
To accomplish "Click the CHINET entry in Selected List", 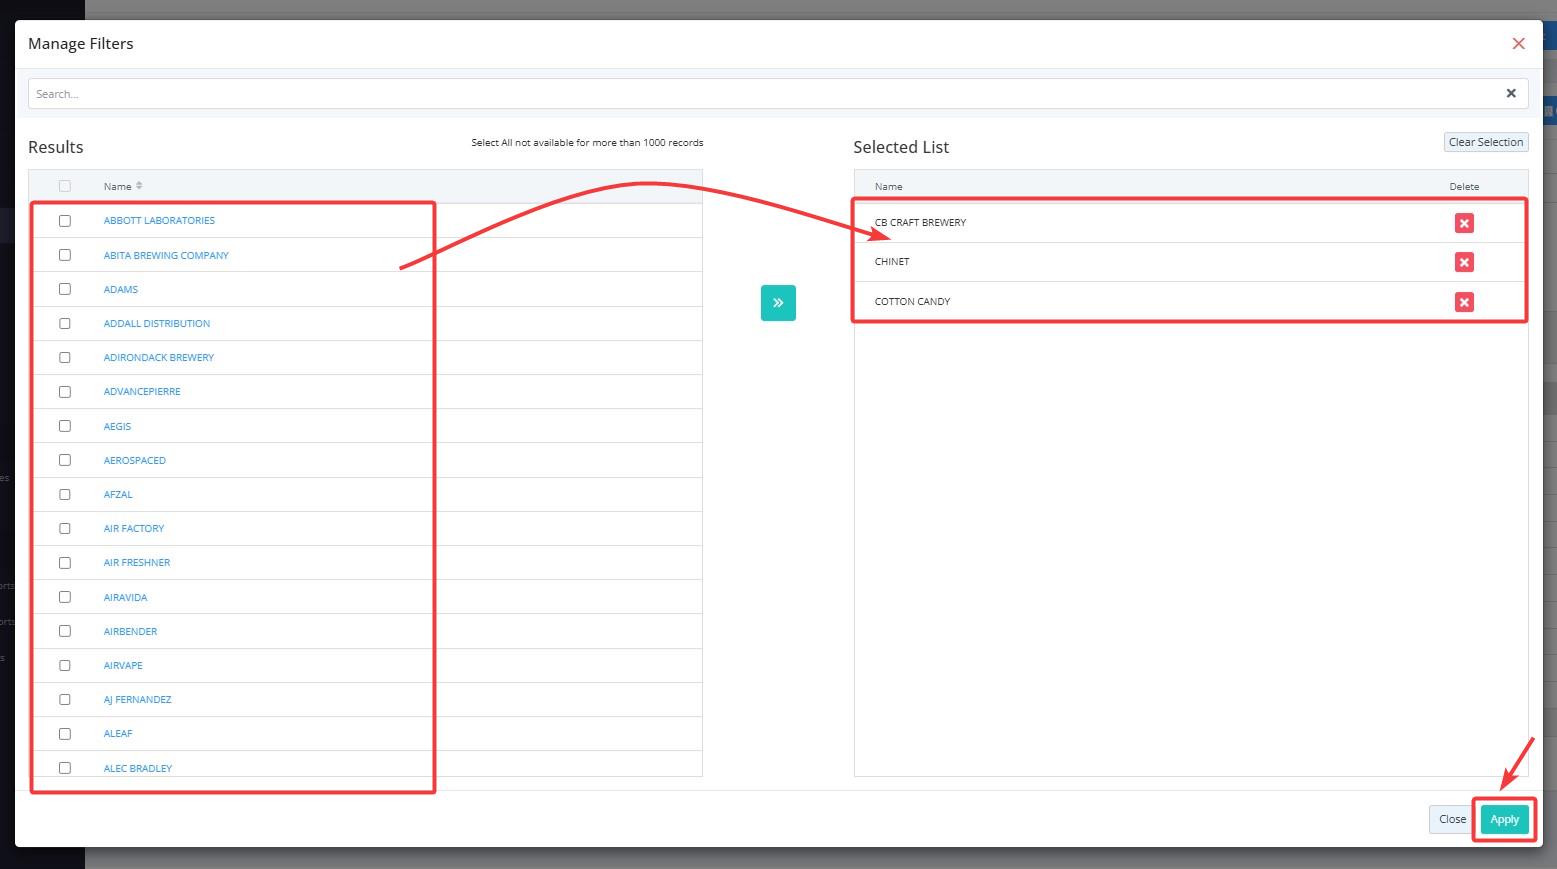I will click(x=892, y=262).
